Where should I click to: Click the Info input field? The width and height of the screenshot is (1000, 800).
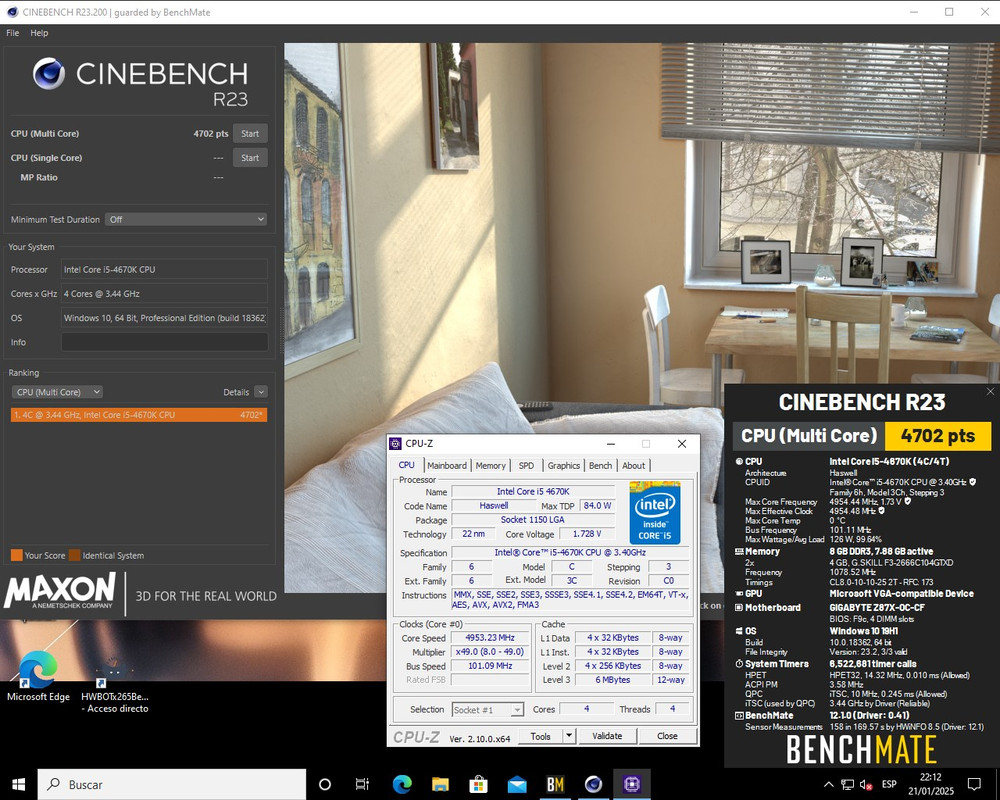click(x=164, y=342)
